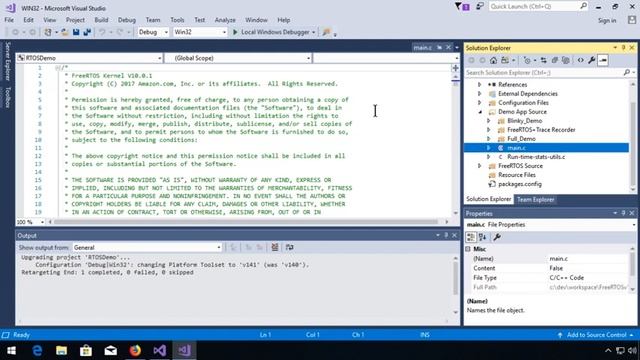
Task: Click the Categorized icon in Properties panel
Action: pos(471,237)
